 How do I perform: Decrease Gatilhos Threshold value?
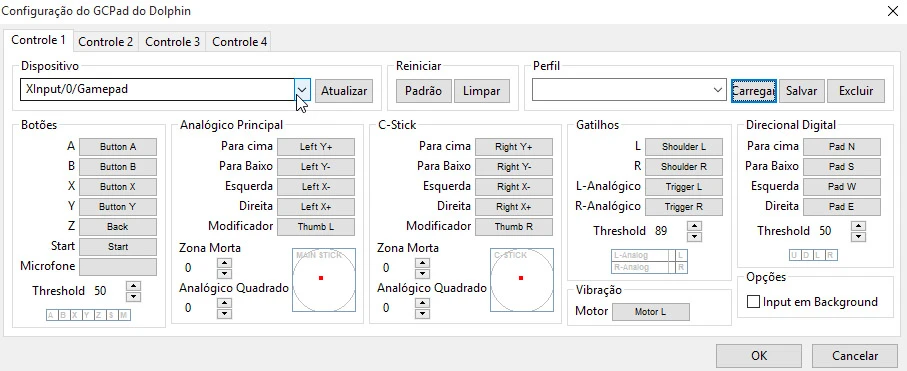tap(695, 237)
